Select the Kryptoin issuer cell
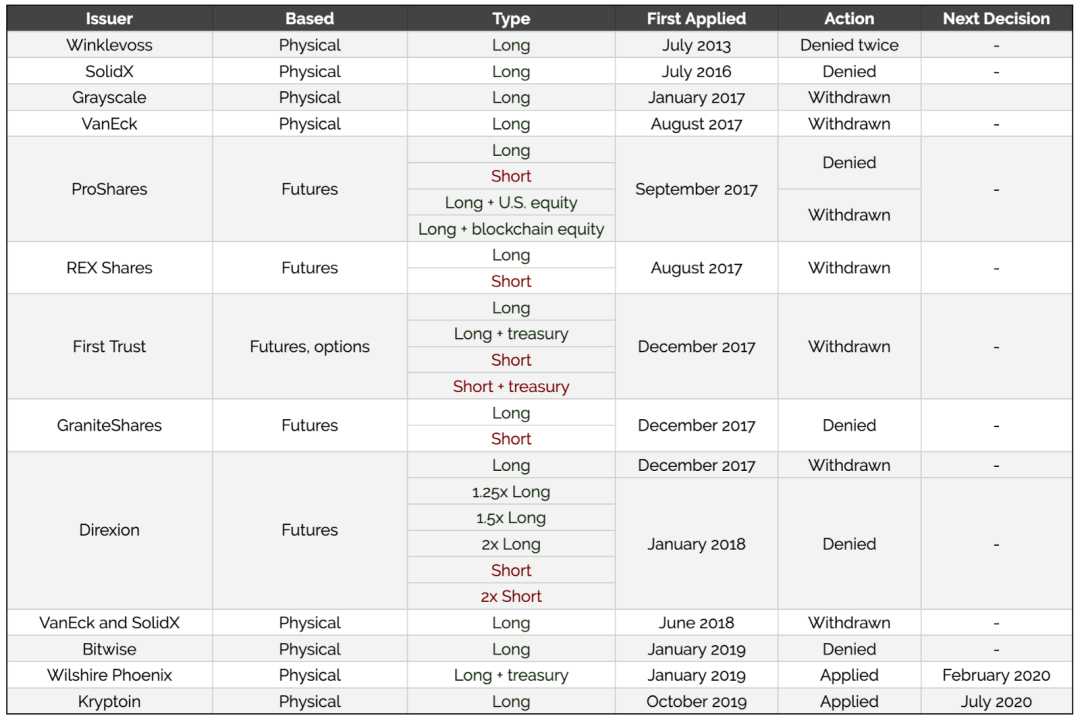Screen dimensions: 1080x720 [x=109, y=701]
